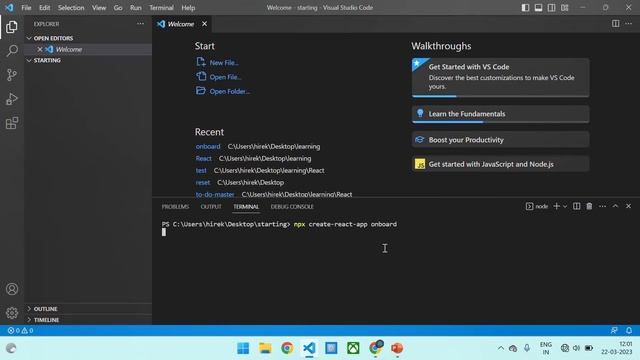Open the View menu

tap(99, 8)
